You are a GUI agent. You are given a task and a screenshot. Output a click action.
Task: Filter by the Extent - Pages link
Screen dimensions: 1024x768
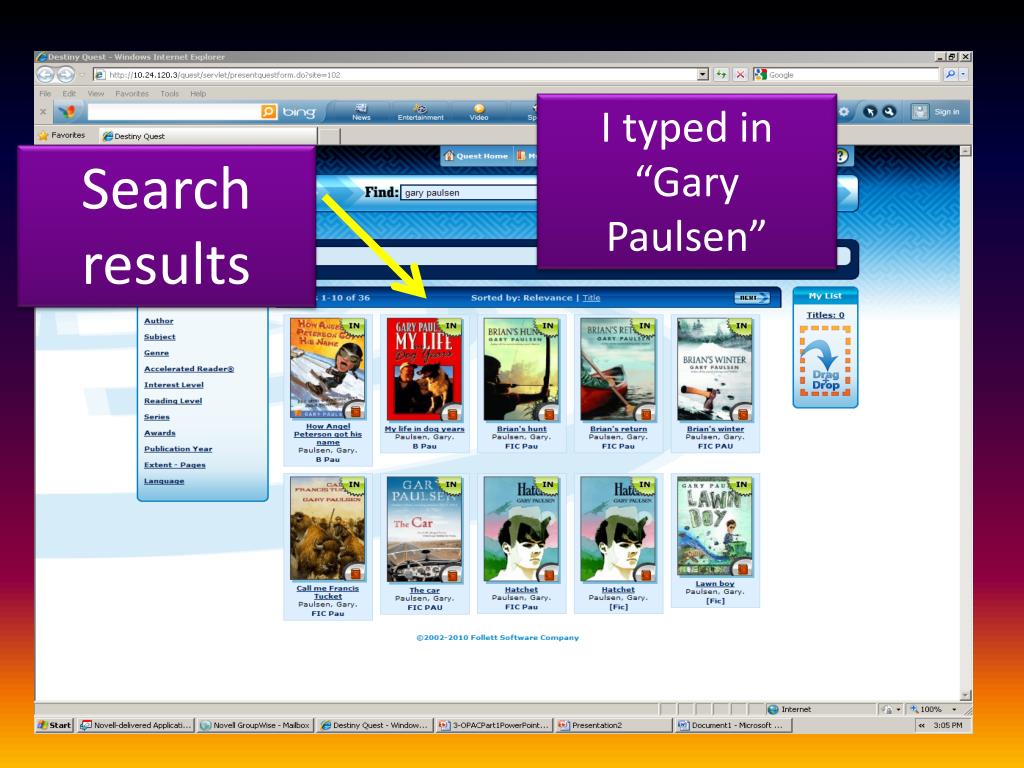(x=174, y=465)
